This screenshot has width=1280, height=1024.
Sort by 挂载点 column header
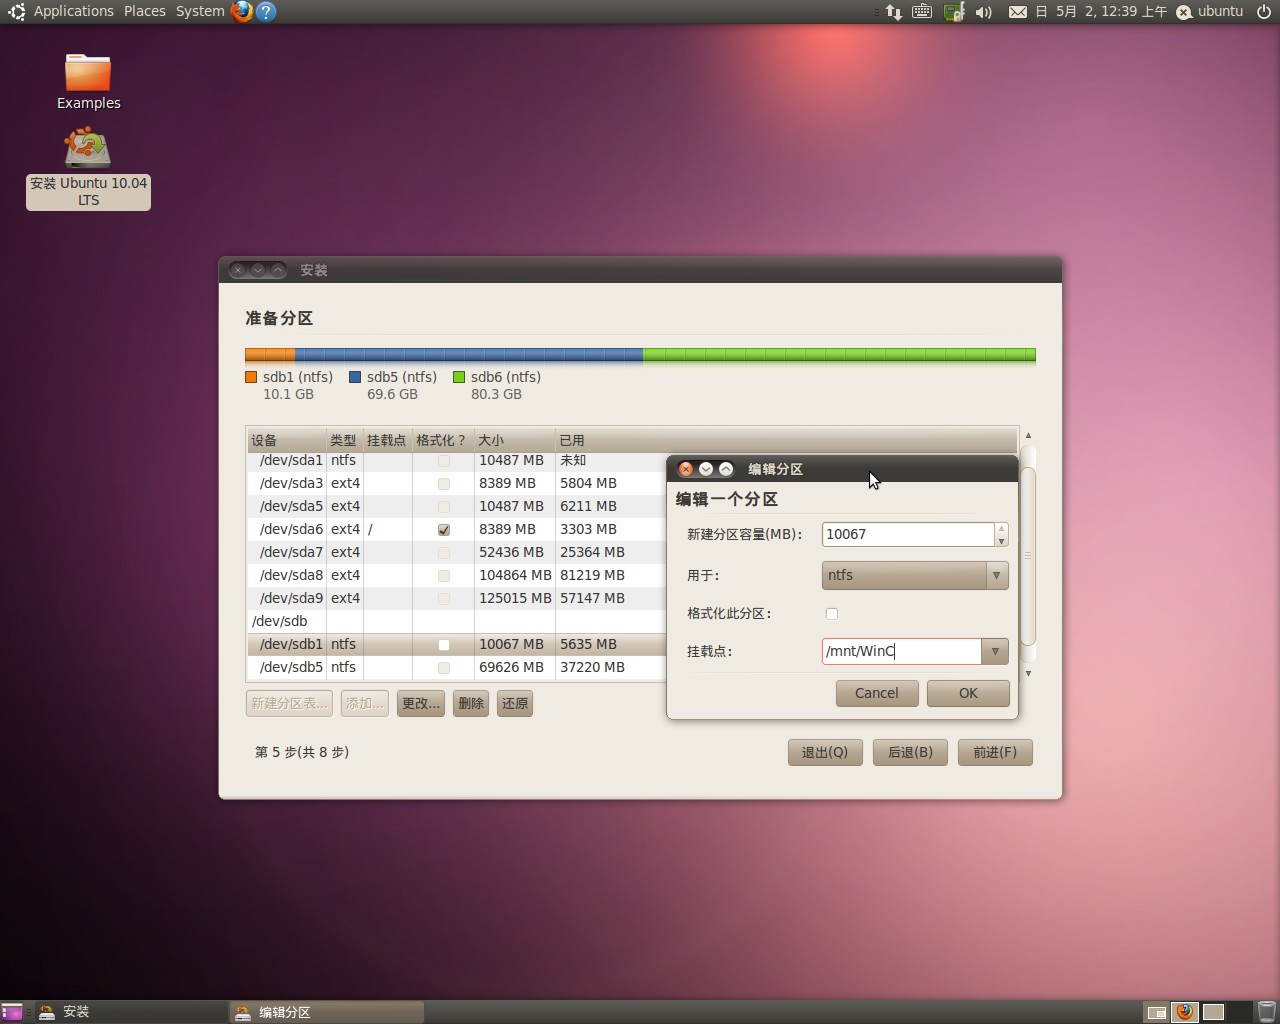[387, 440]
